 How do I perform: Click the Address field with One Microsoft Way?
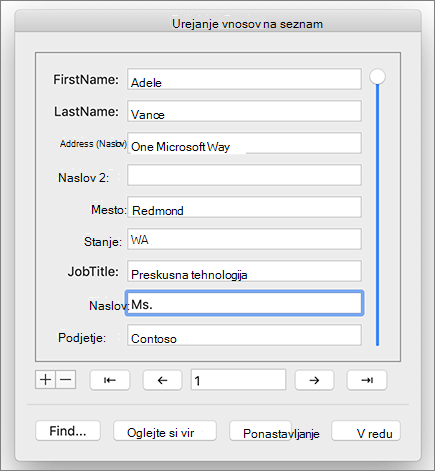pyautogui.click(x=244, y=143)
